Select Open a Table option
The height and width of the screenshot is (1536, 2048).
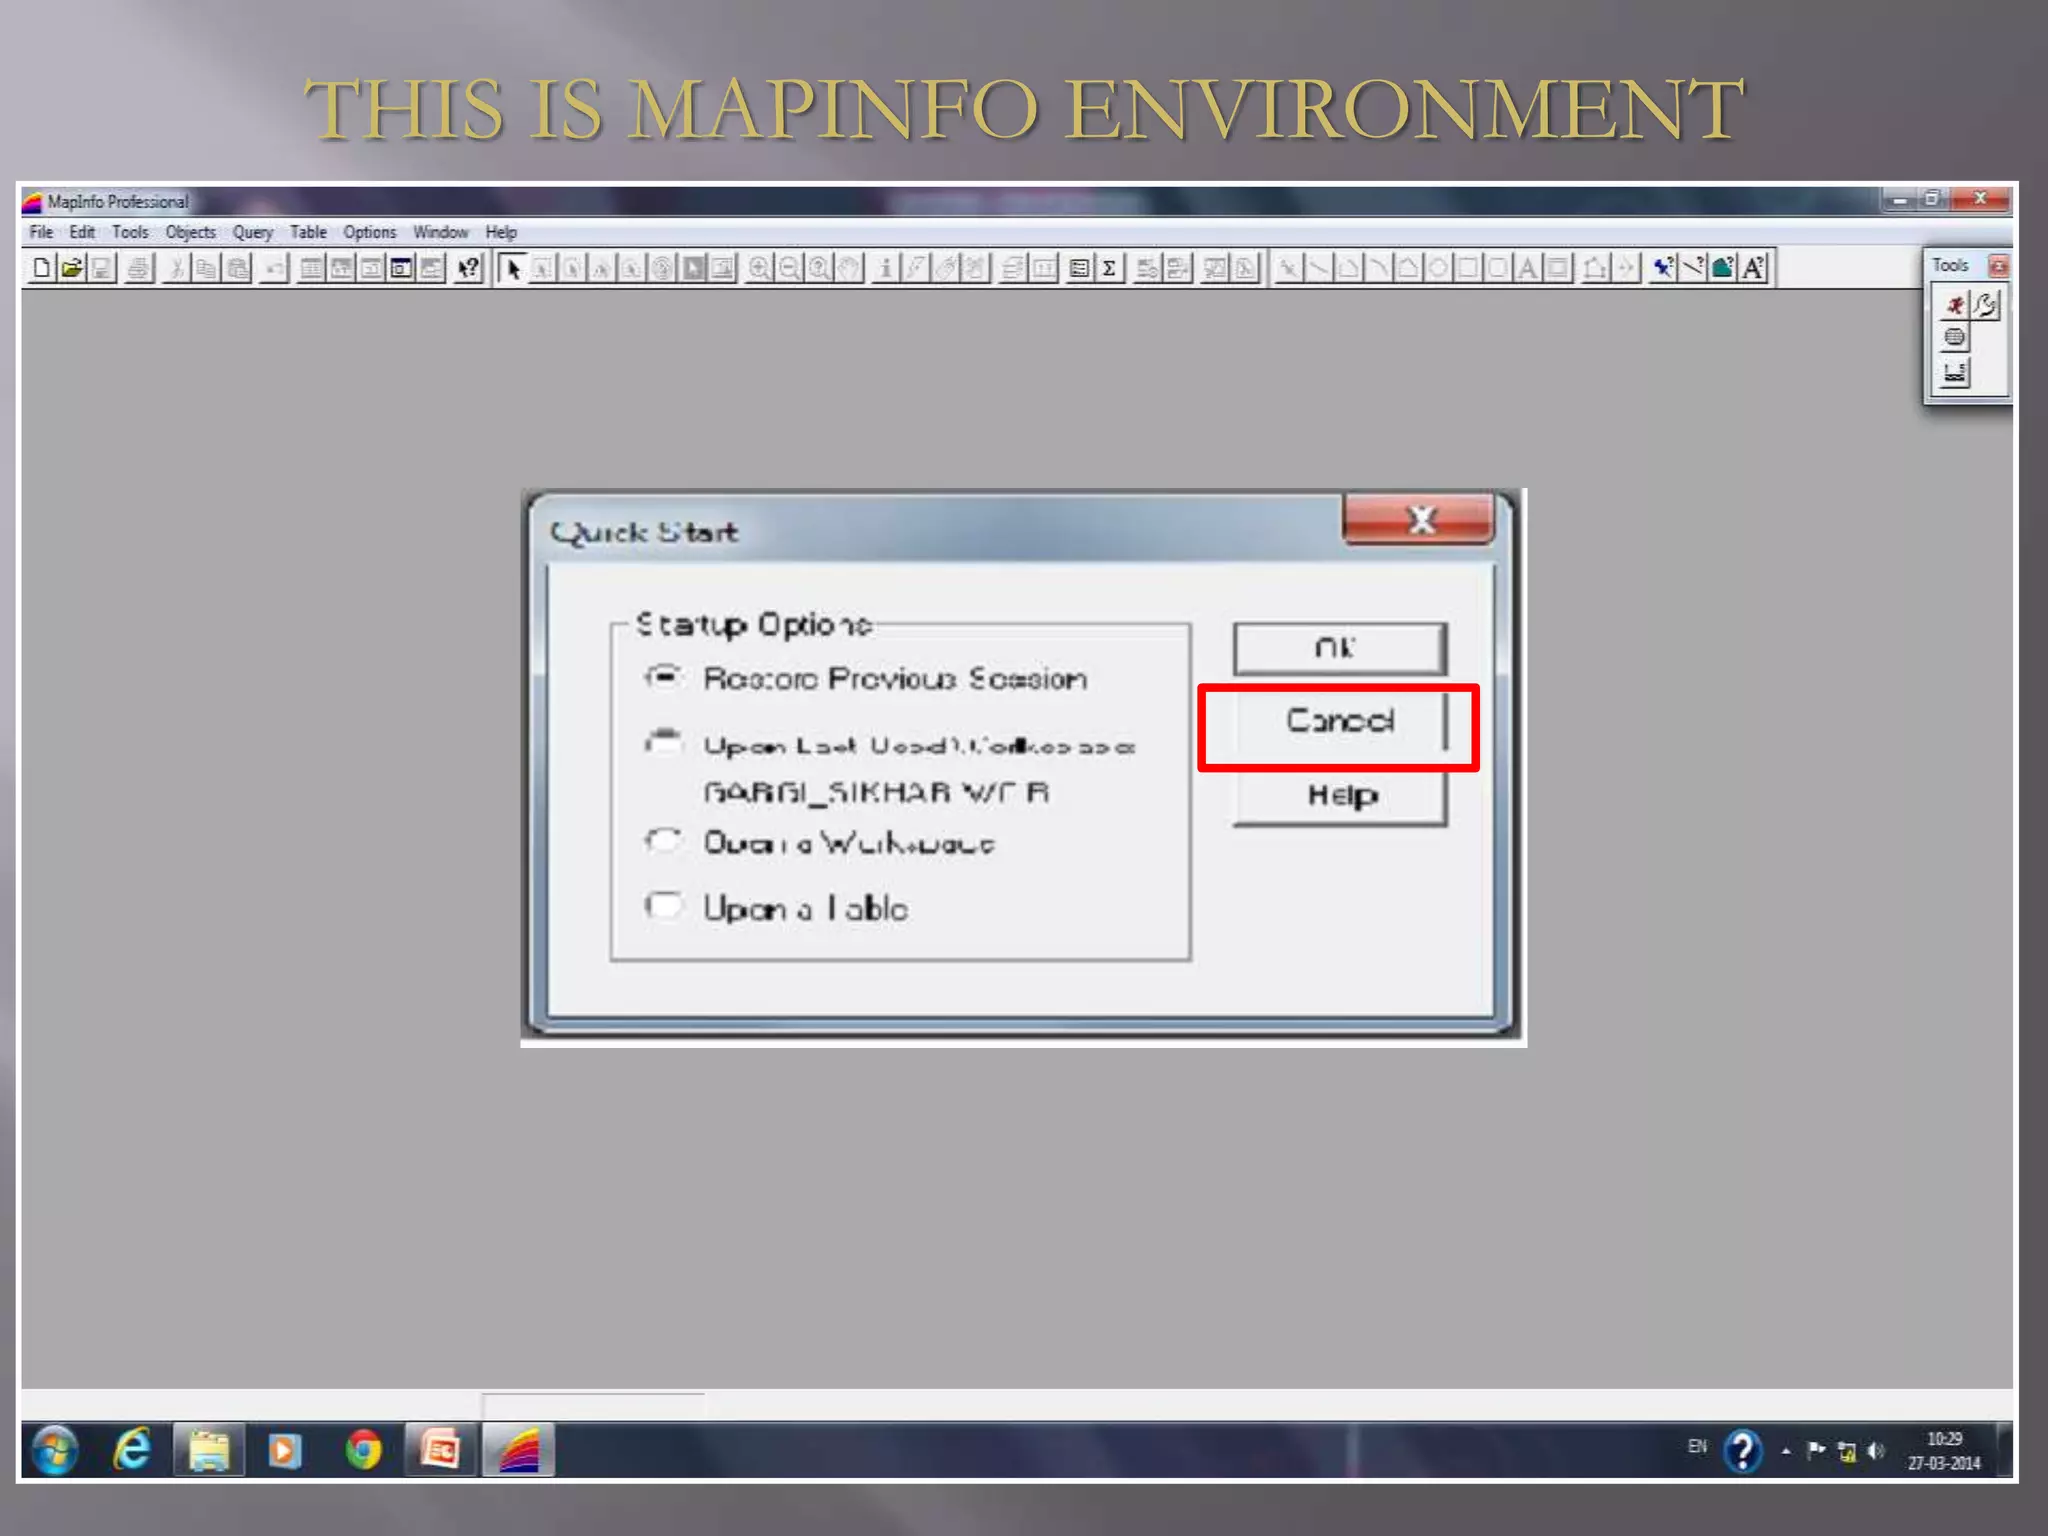point(776,908)
